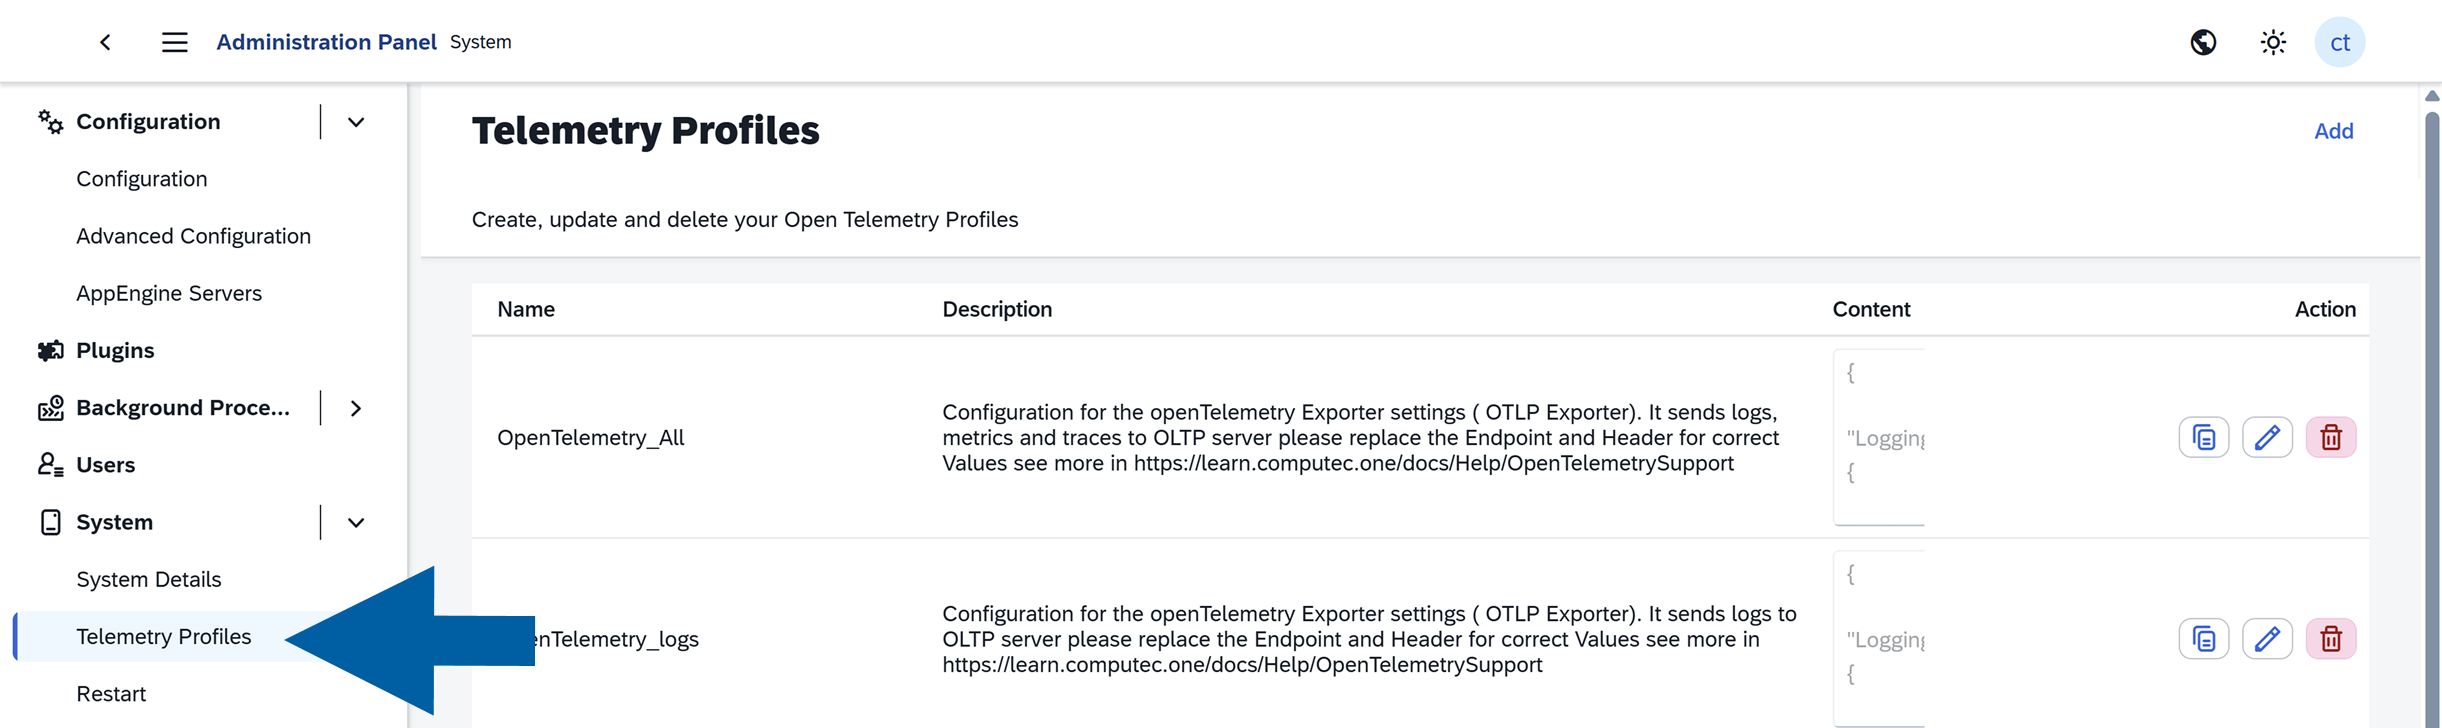Open Advanced Configuration
The height and width of the screenshot is (728, 2442).
pos(193,236)
